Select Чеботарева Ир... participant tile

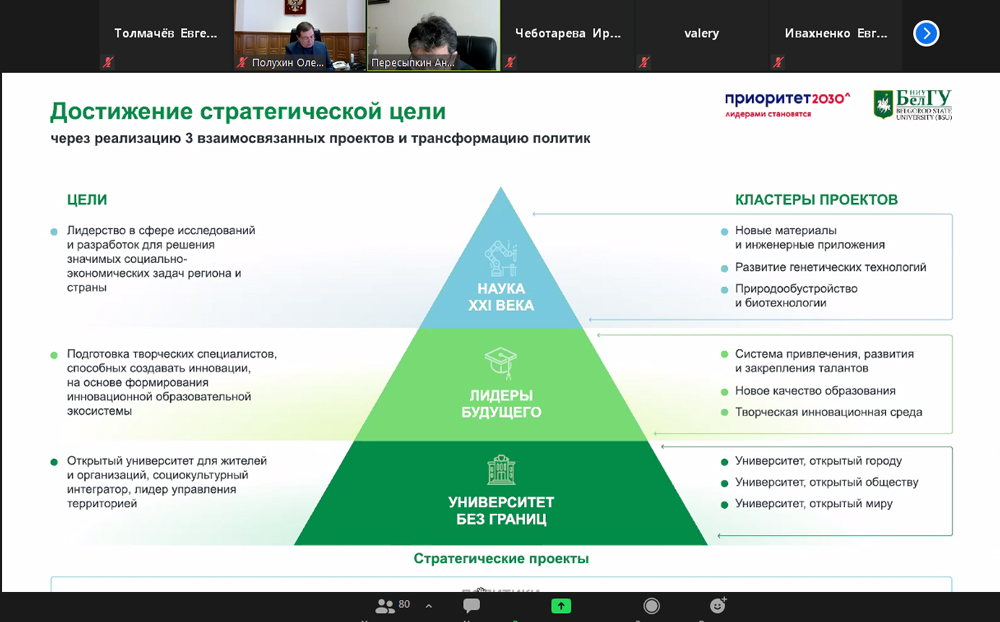567,34
